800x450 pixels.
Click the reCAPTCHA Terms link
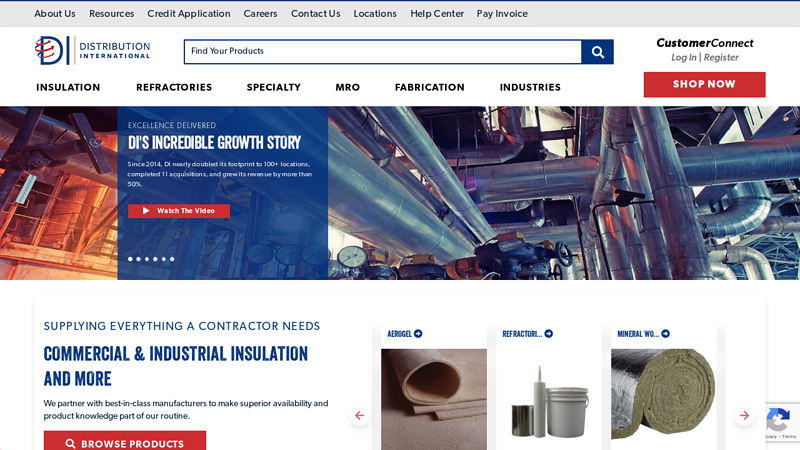(x=789, y=437)
